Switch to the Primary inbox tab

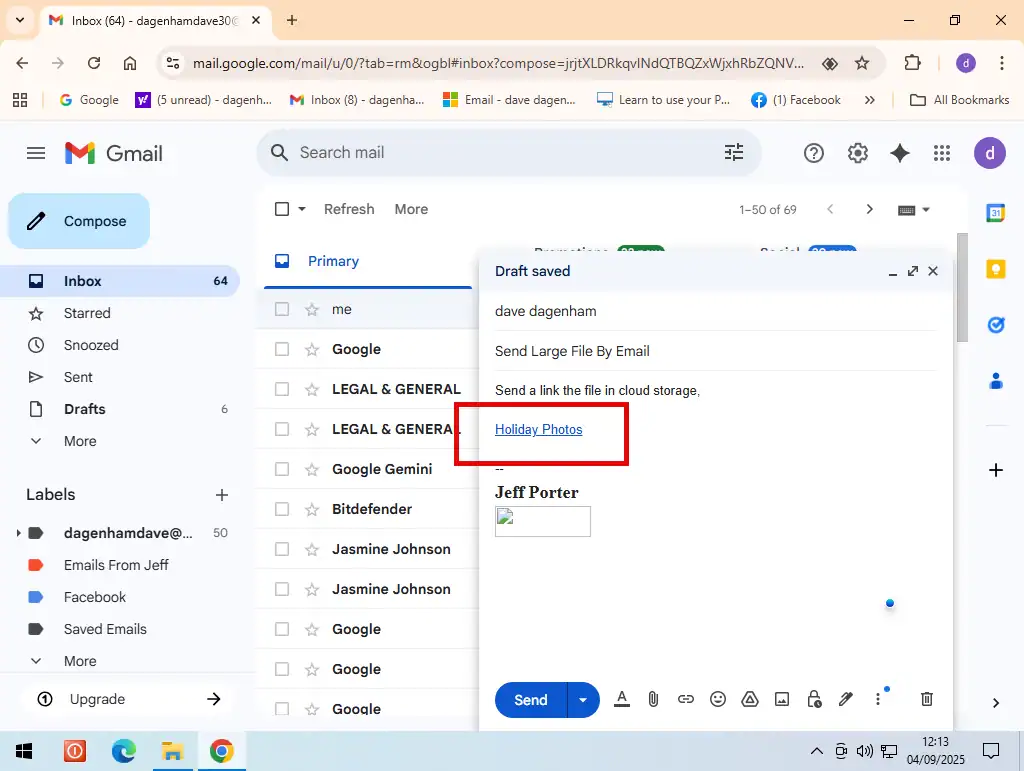click(333, 261)
